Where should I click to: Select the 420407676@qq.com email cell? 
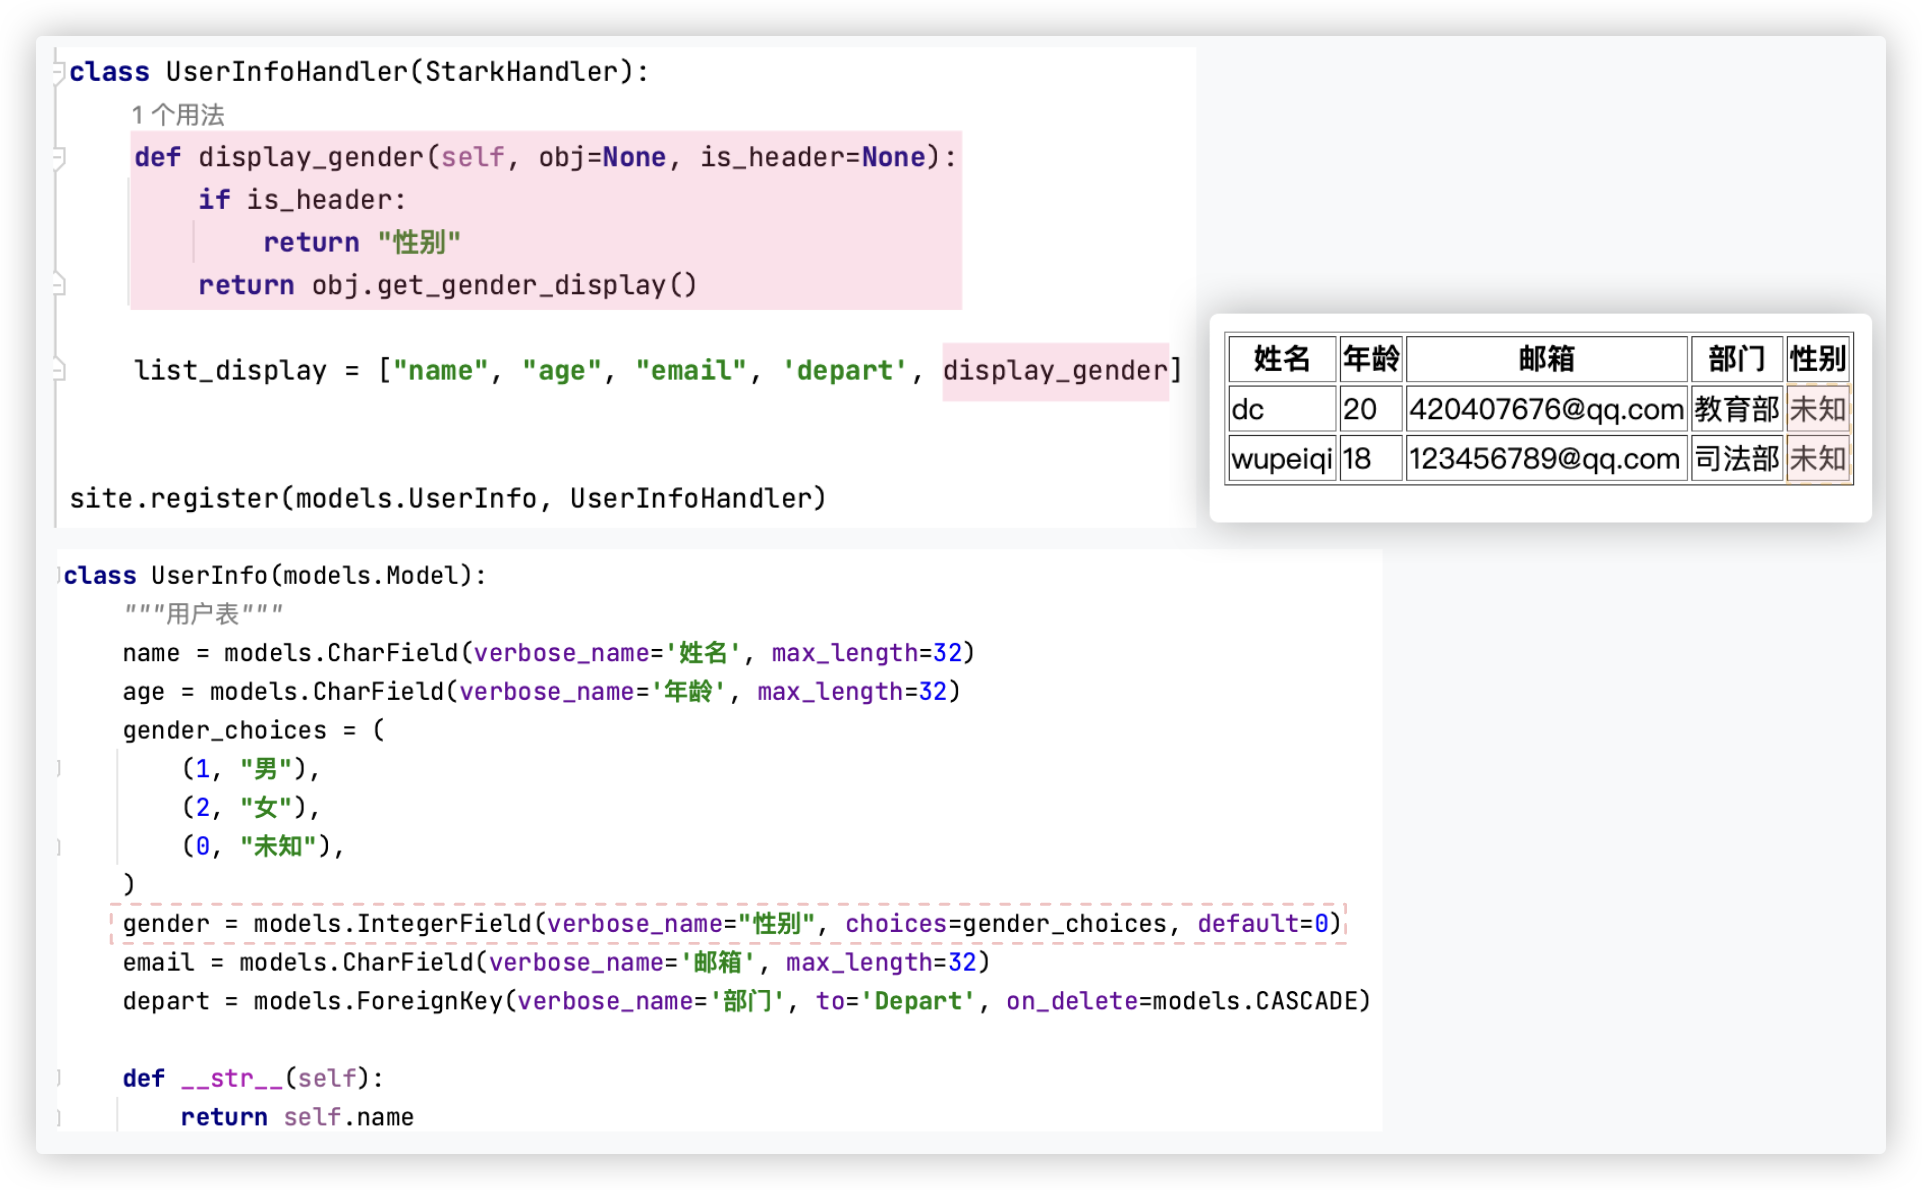[1546, 409]
